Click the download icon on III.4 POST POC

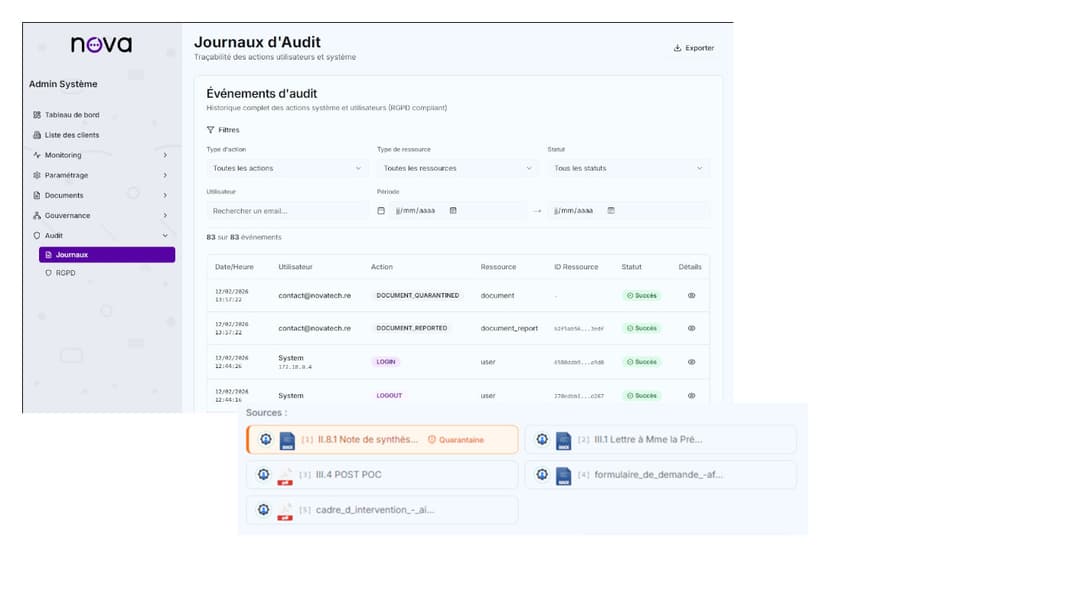click(264, 473)
